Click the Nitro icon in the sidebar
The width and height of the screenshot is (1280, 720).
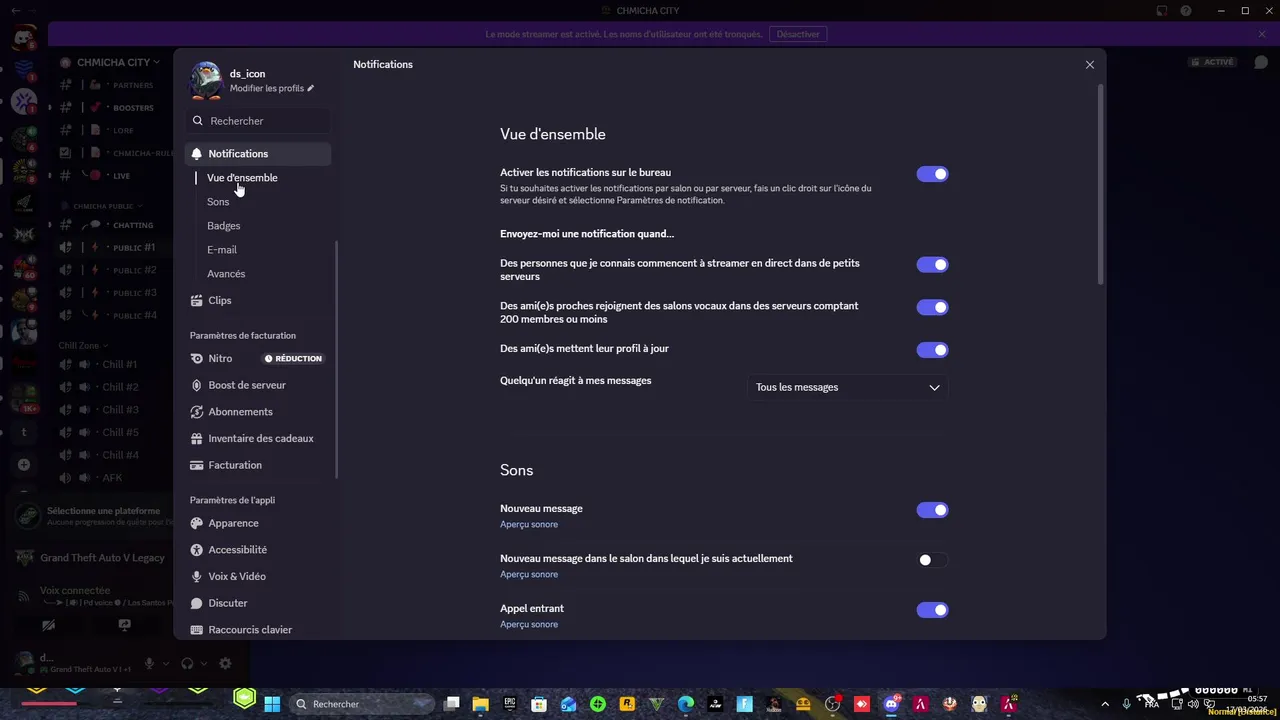click(x=197, y=358)
